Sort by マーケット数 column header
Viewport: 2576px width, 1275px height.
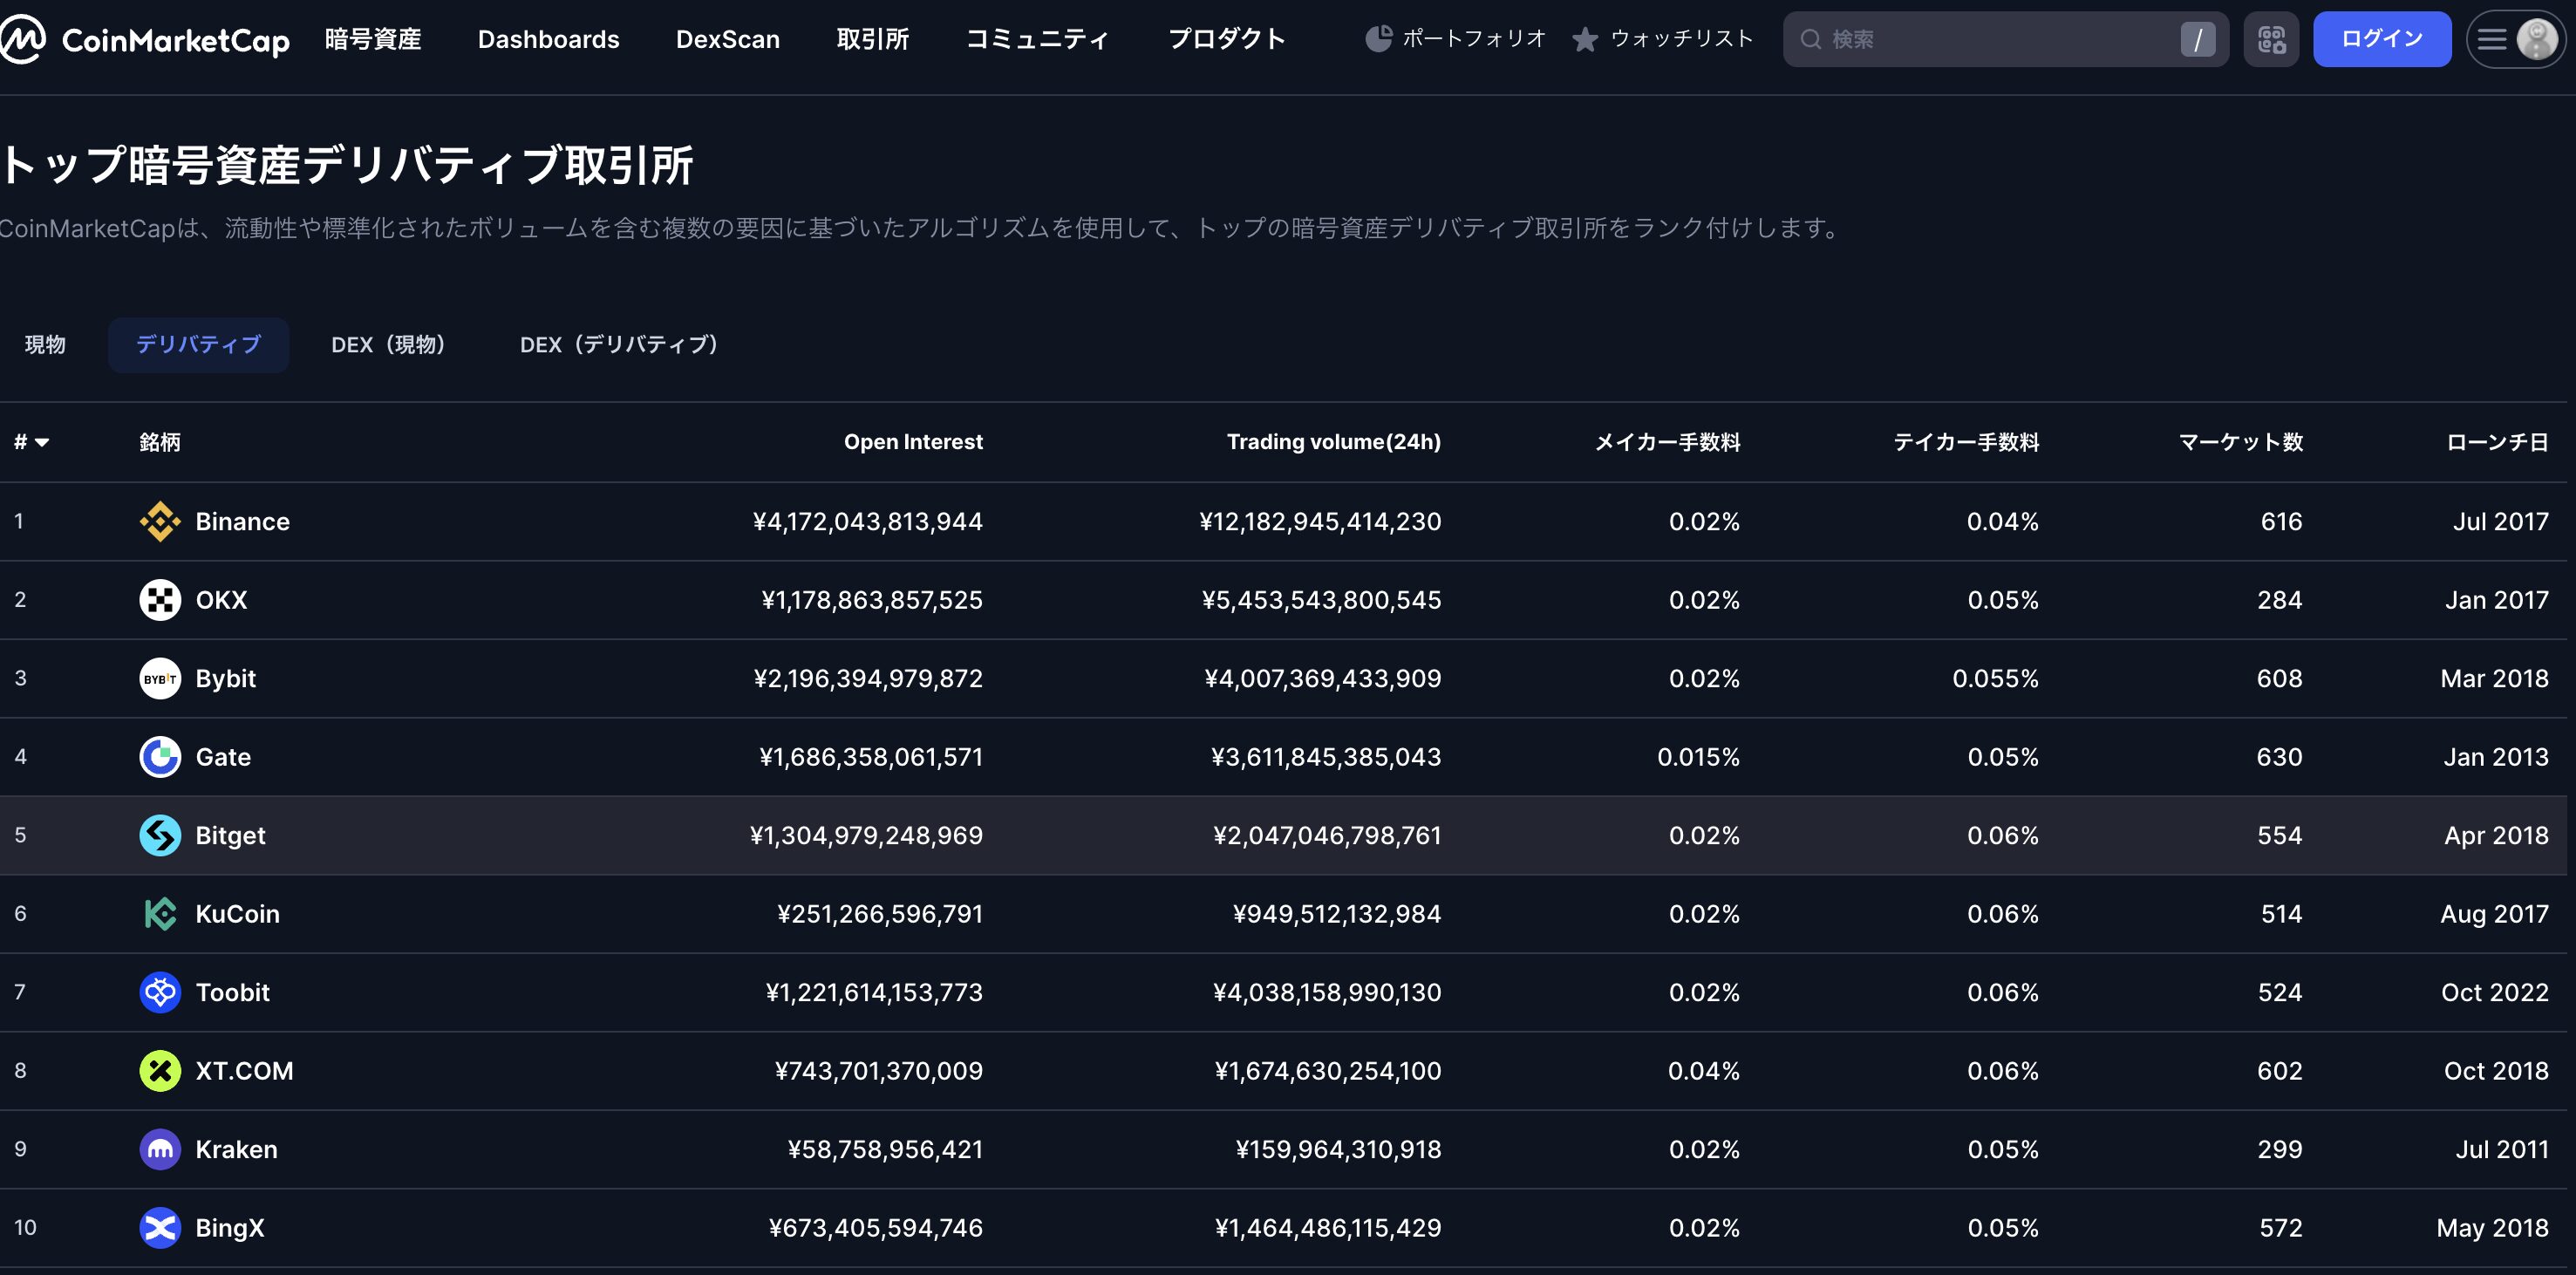[2240, 442]
